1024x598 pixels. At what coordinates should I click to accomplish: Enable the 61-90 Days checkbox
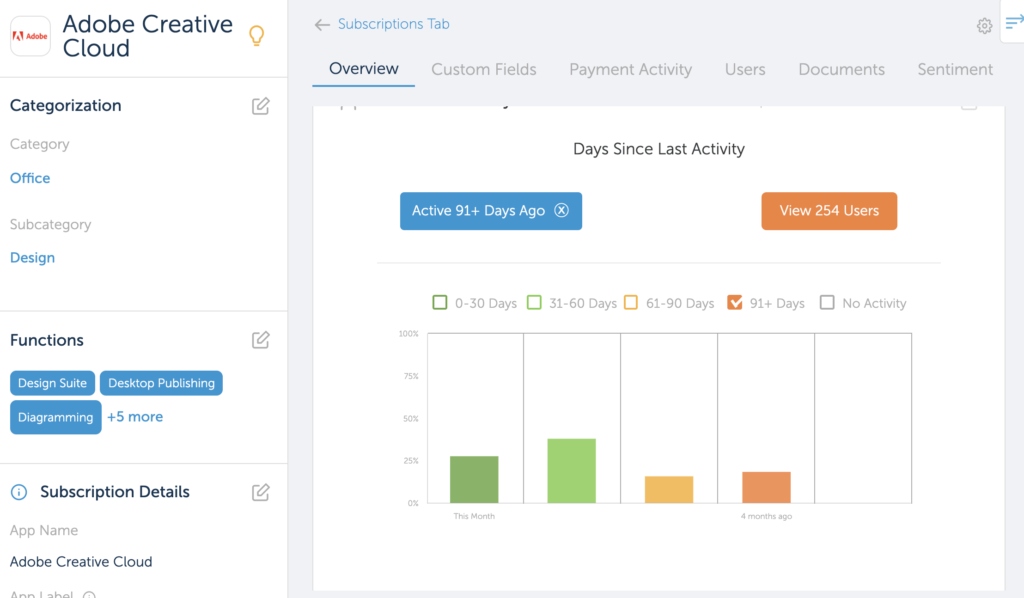(631, 302)
